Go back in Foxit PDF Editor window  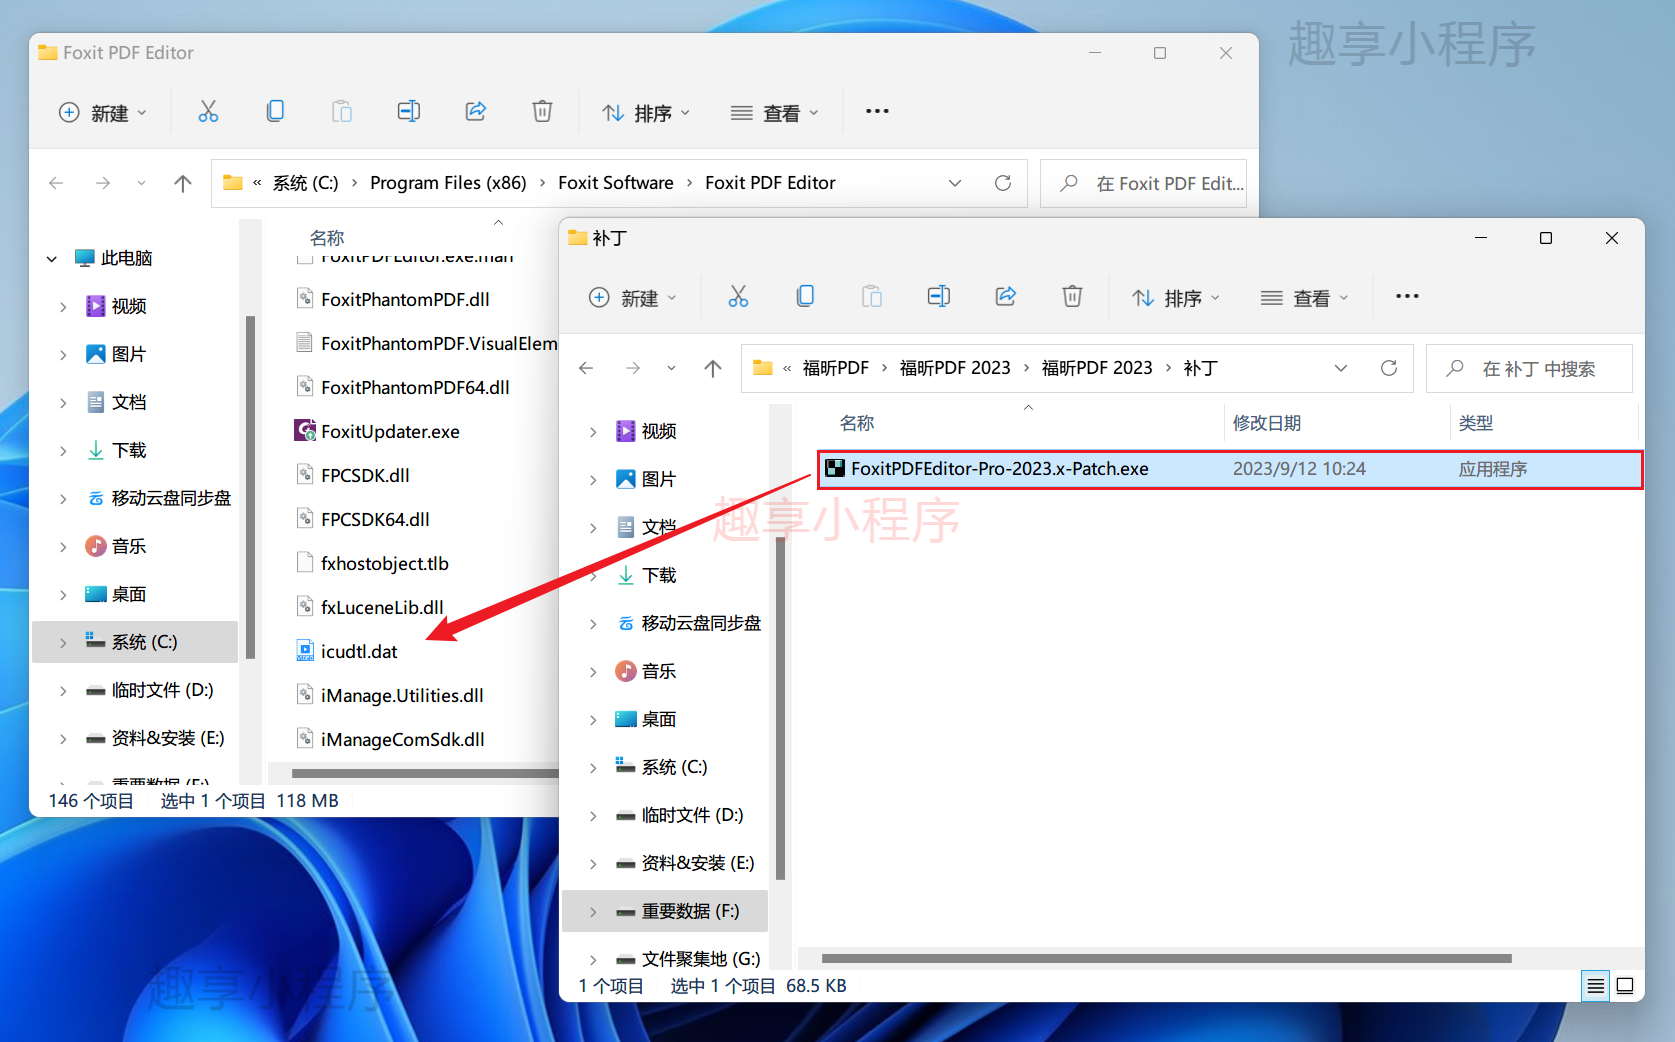[x=56, y=183]
